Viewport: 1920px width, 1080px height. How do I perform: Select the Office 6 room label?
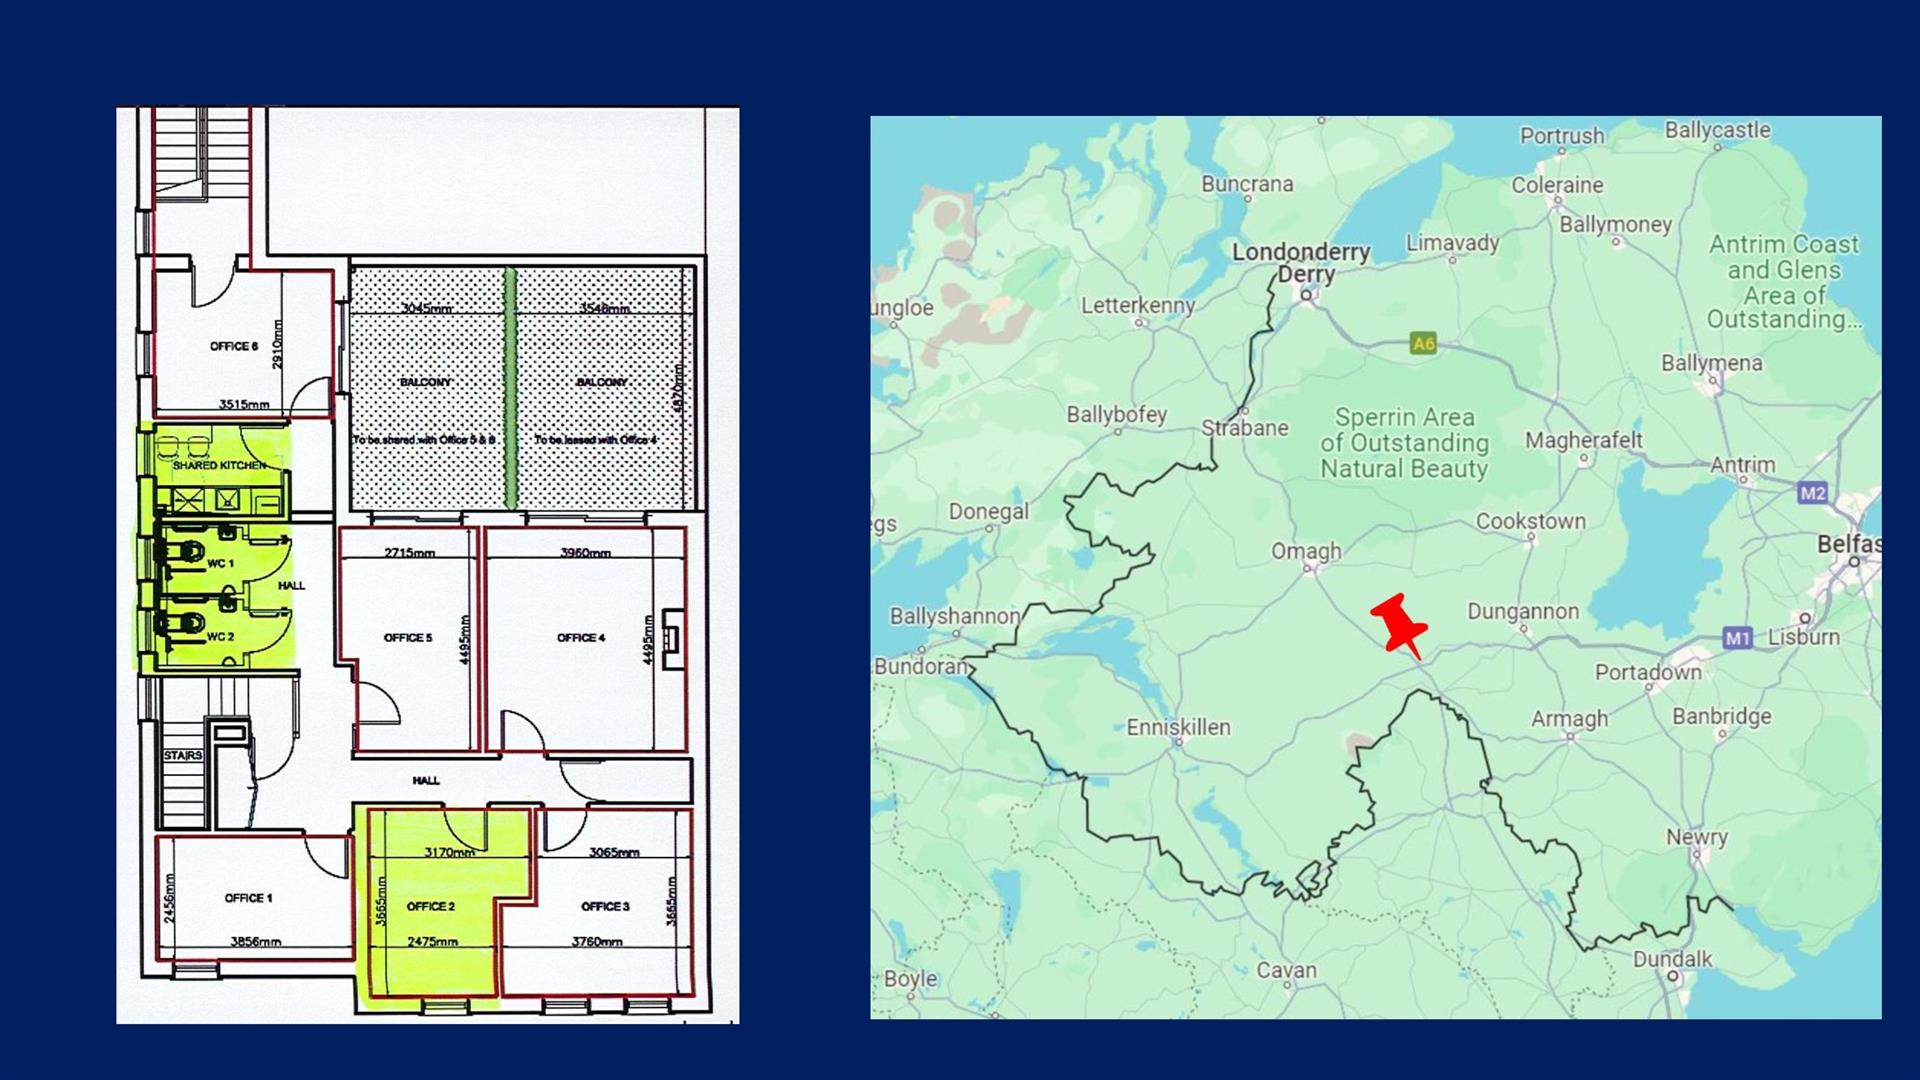234,346
